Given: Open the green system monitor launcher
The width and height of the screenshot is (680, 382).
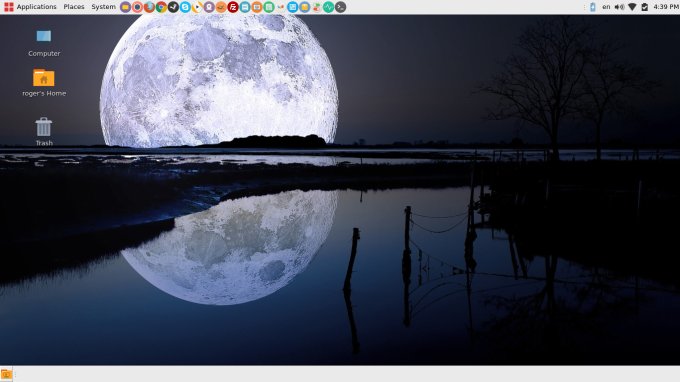Looking at the screenshot, I should (x=328, y=7).
